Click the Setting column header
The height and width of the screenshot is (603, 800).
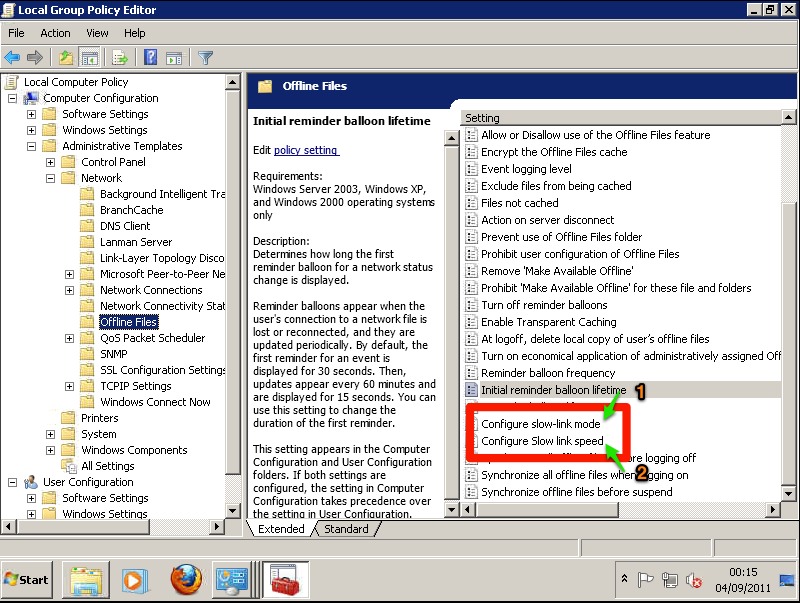[x=621, y=118]
